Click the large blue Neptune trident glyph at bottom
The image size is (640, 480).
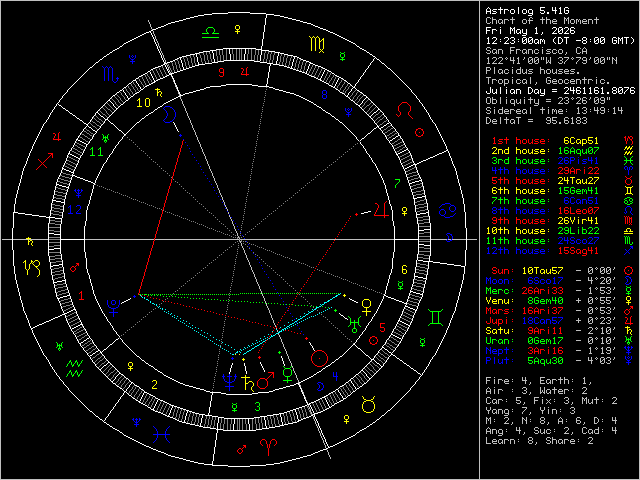point(229,382)
